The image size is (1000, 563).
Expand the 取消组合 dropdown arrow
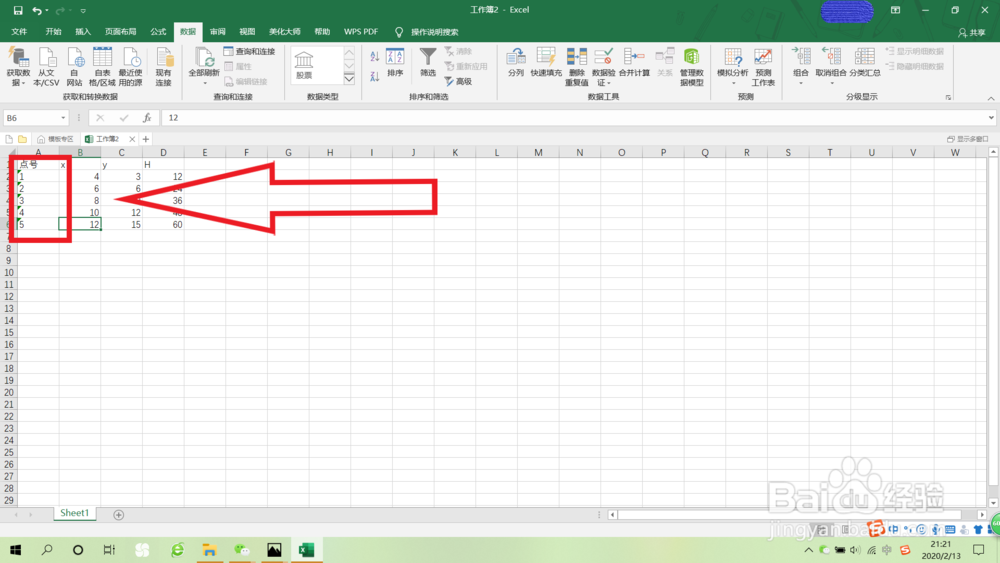tap(832, 83)
